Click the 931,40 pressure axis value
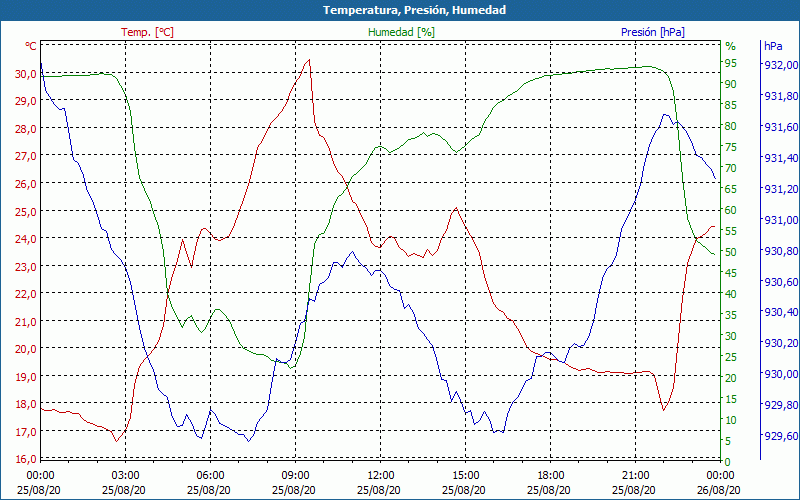The width and height of the screenshot is (800, 500). [779, 158]
